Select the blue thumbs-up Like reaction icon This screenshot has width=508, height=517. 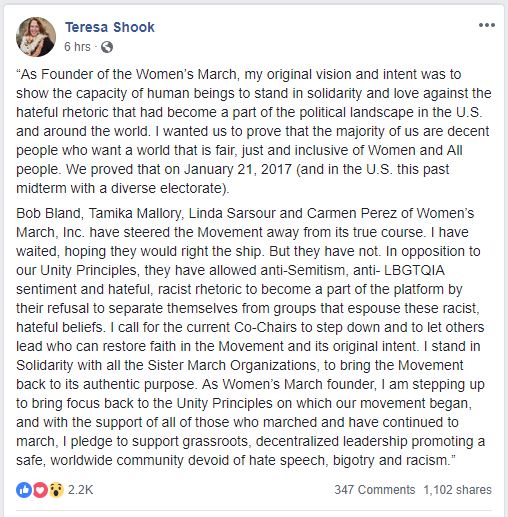[x=24, y=490]
